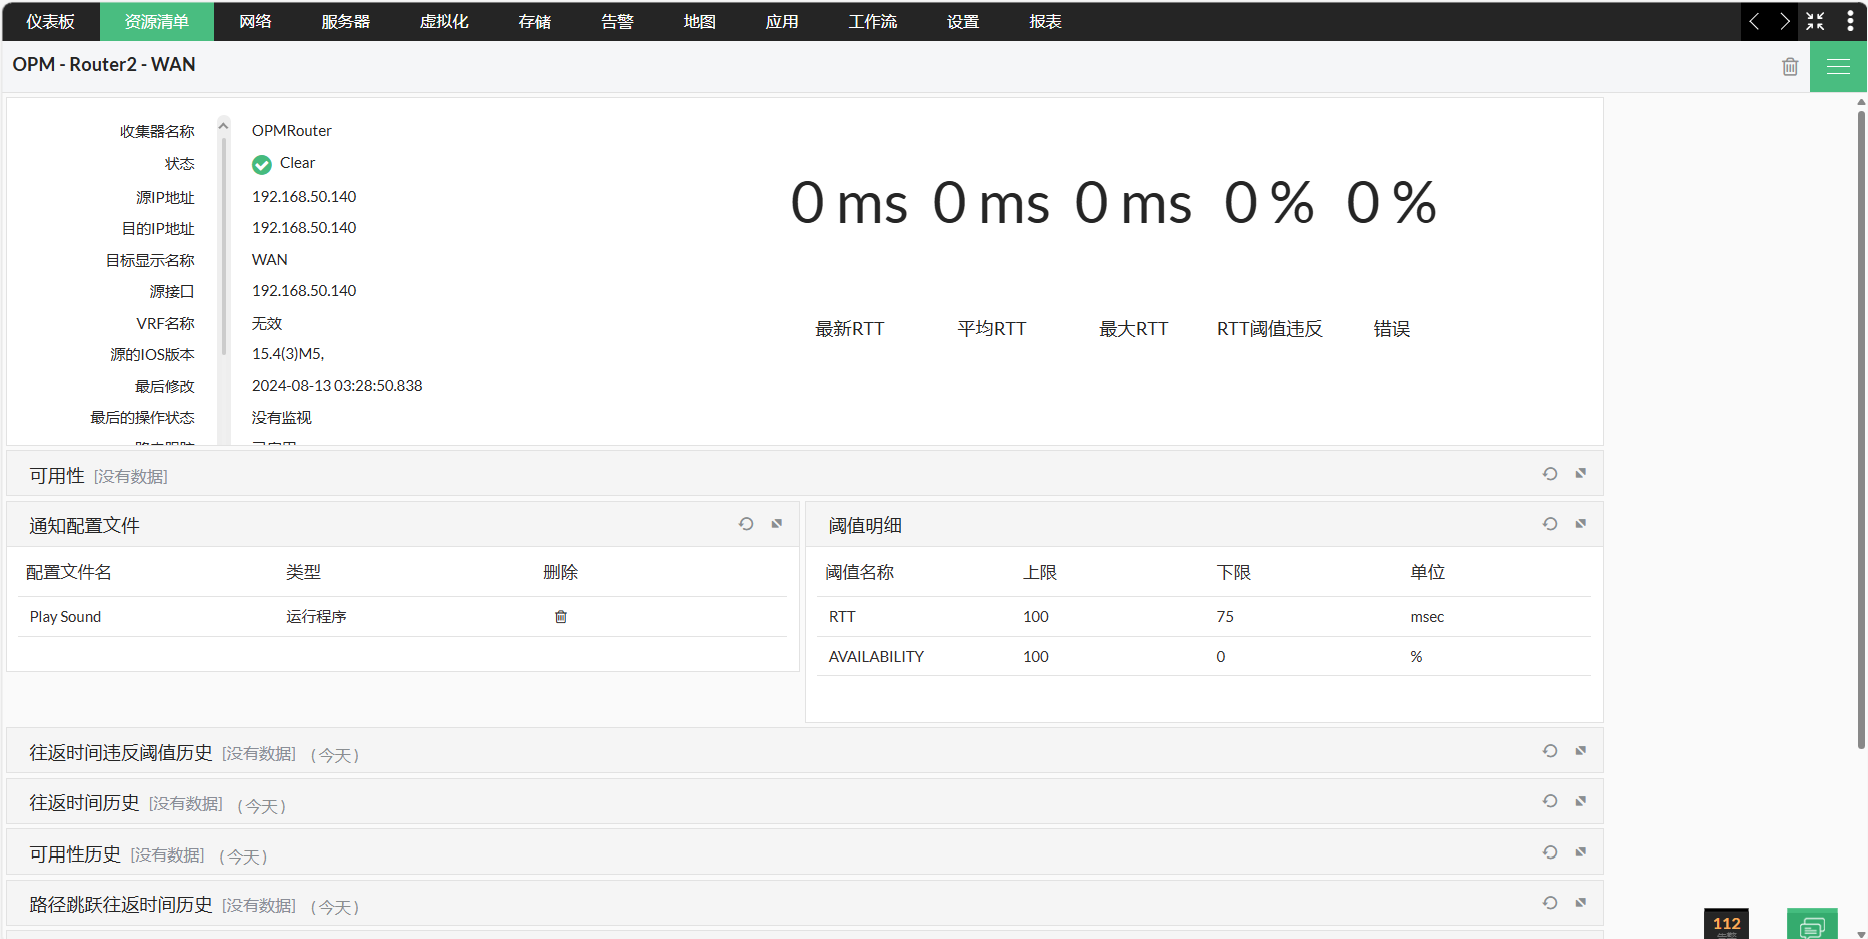Delete this monitor via top trash icon

[x=1790, y=67]
